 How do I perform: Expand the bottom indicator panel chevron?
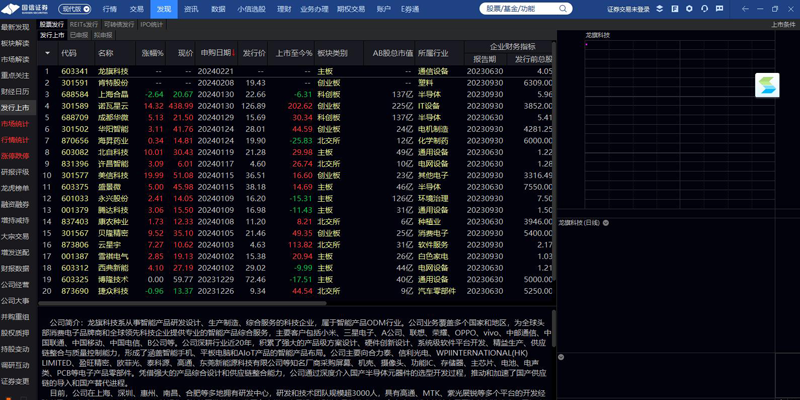[x=561, y=357]
